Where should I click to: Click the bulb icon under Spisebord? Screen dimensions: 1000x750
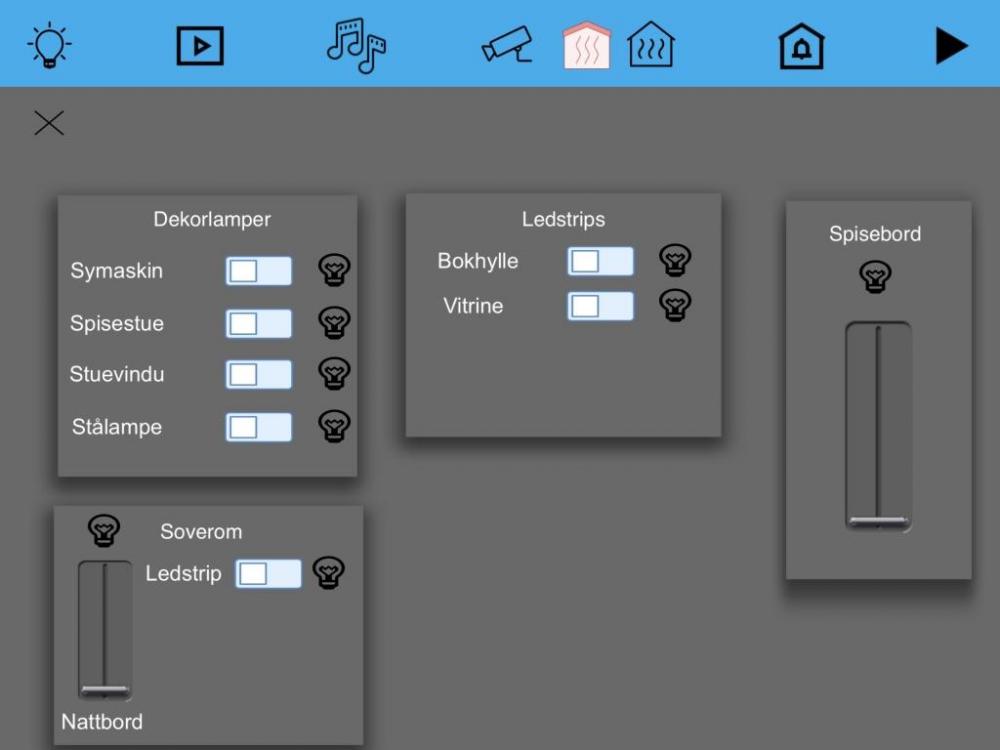[x=876, y=276]
